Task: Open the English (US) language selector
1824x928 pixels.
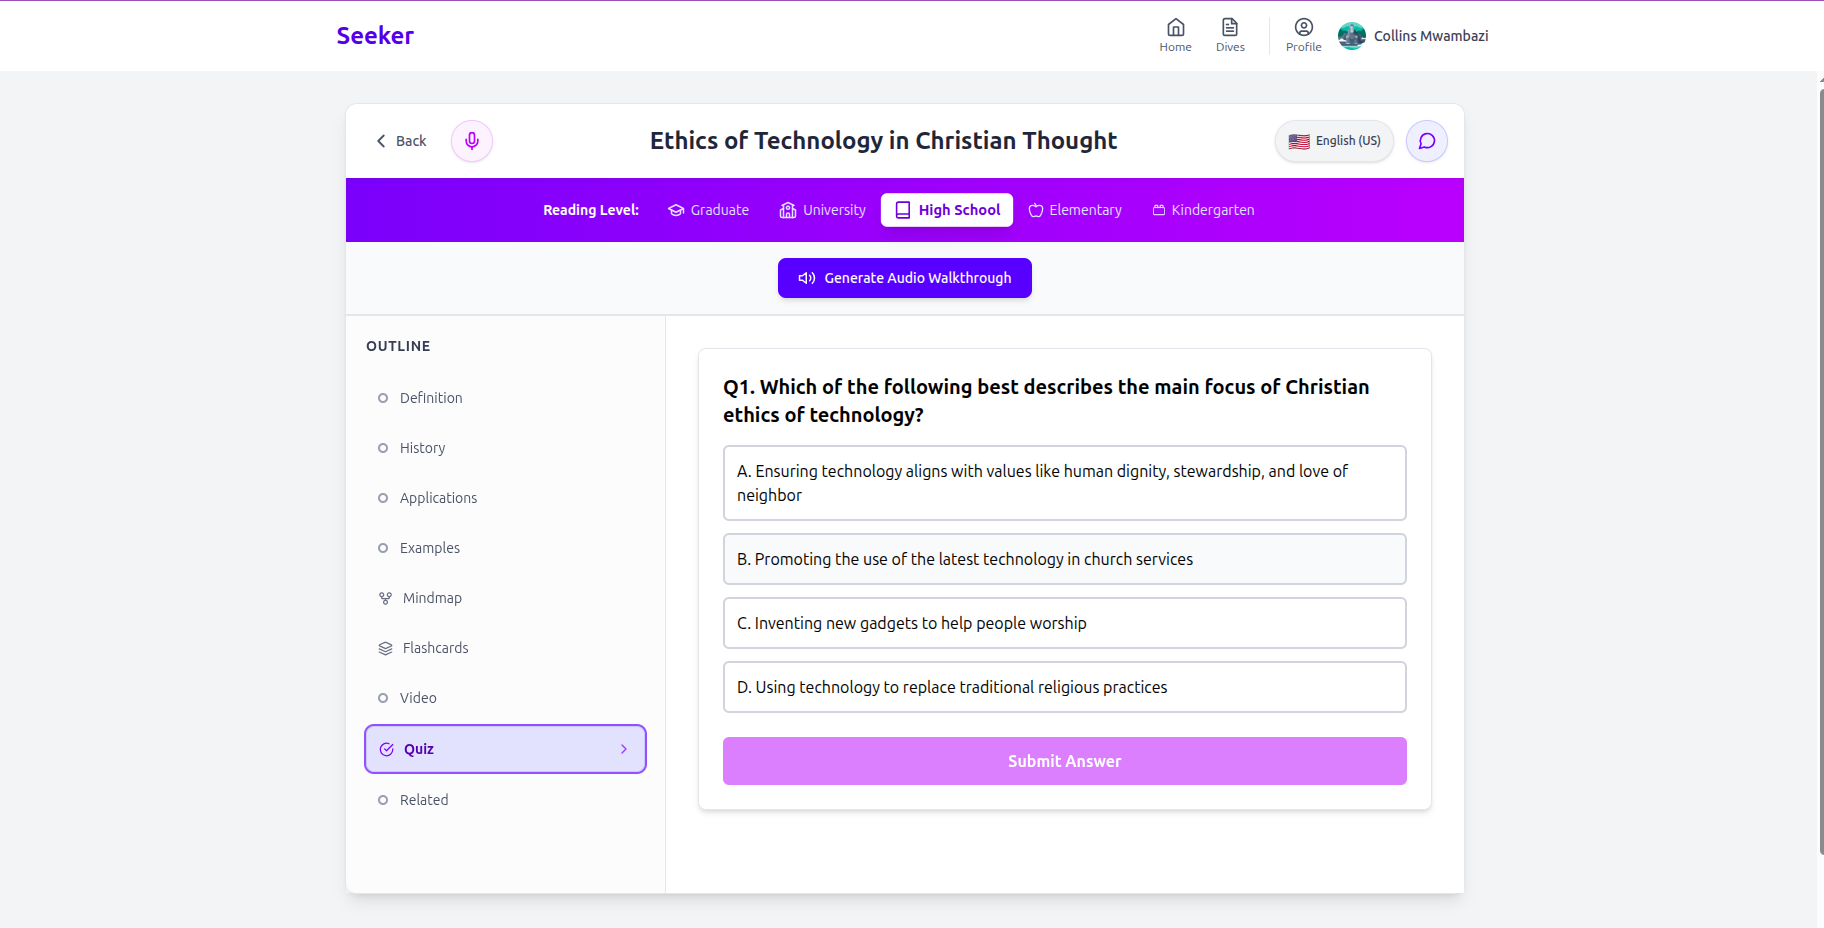Action: tap(1334, 141)
